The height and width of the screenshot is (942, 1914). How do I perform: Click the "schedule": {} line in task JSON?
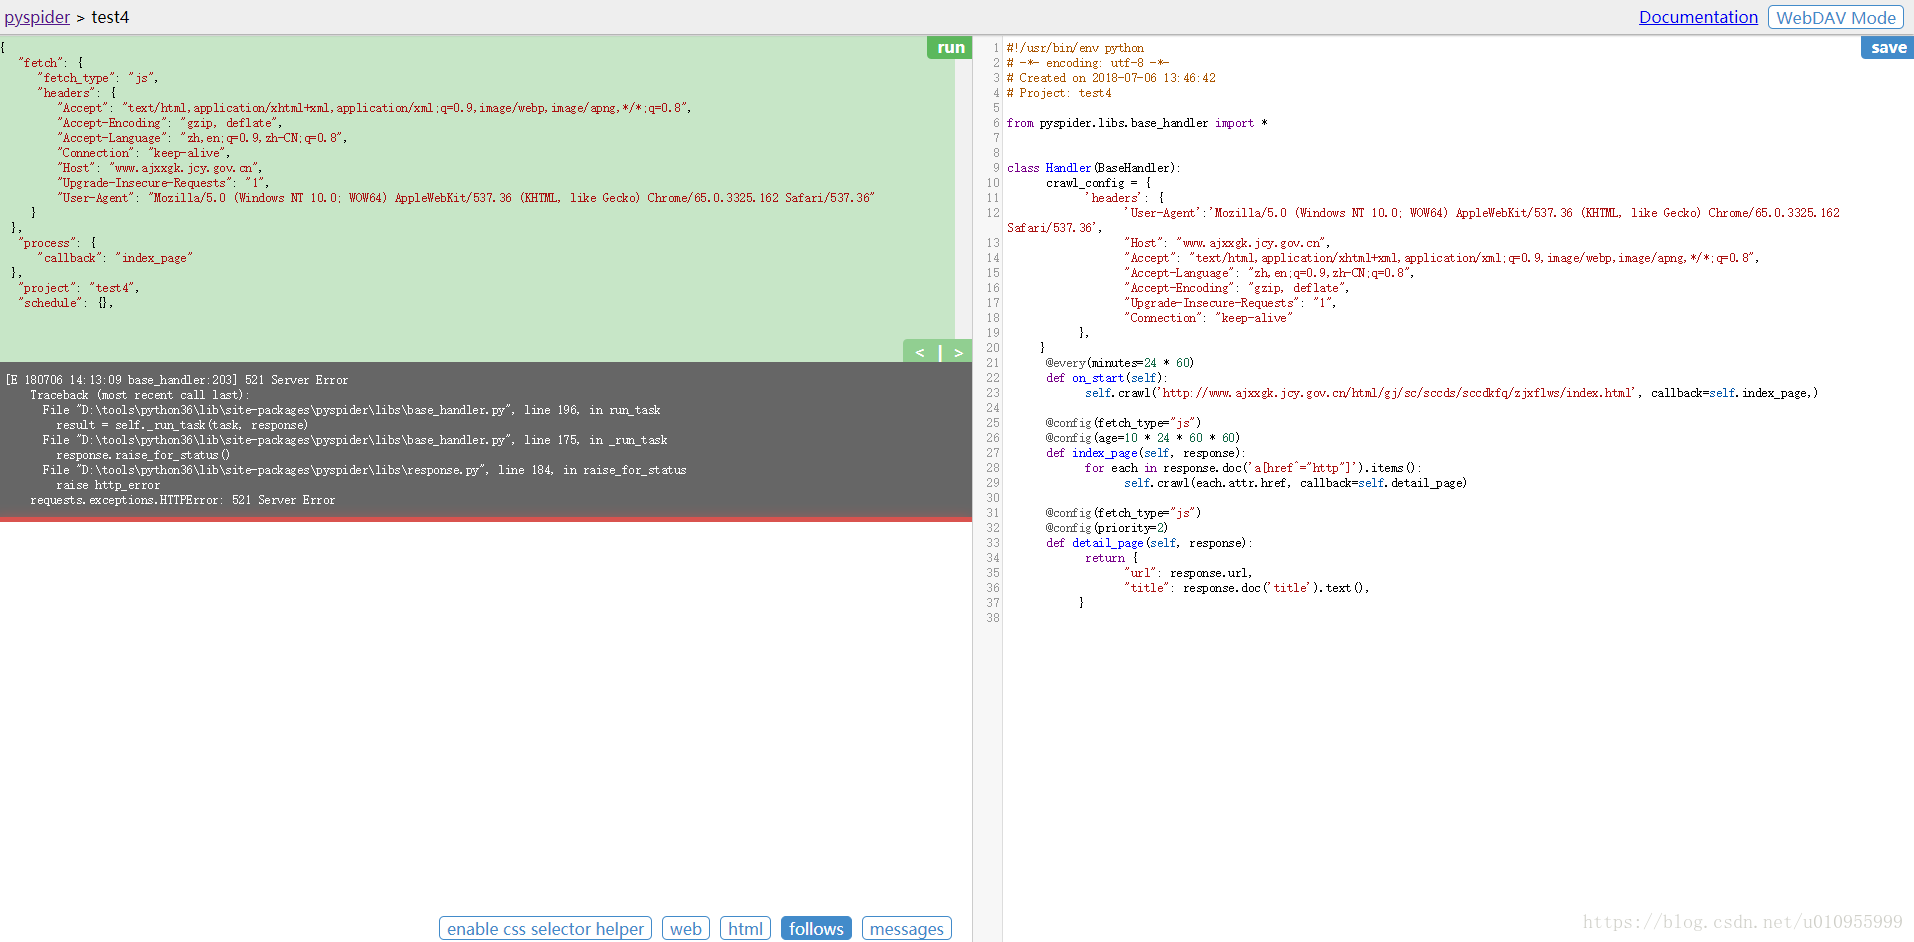[x=66, y=303]
